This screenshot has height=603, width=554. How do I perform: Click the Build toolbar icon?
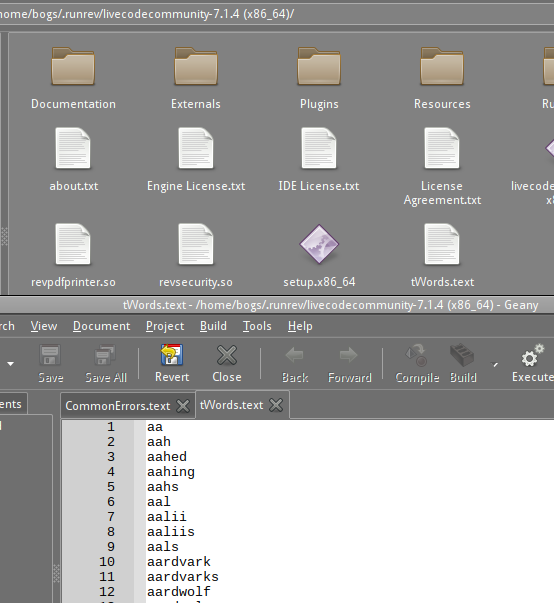462,355
